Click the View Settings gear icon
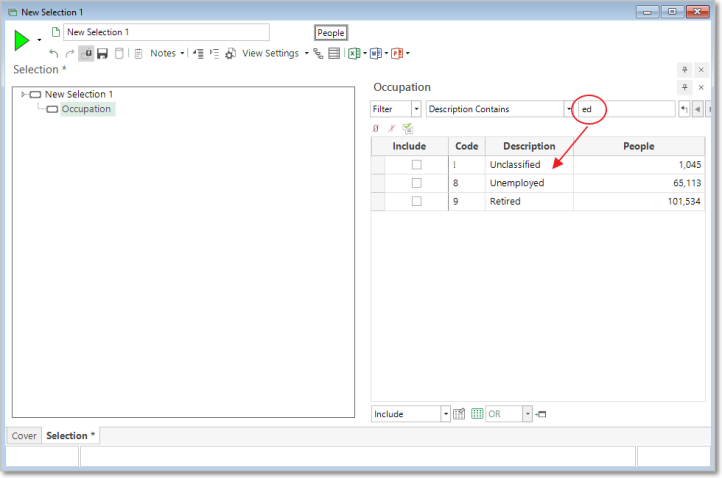This screenshot has height=478, width=722. (231, 54)
